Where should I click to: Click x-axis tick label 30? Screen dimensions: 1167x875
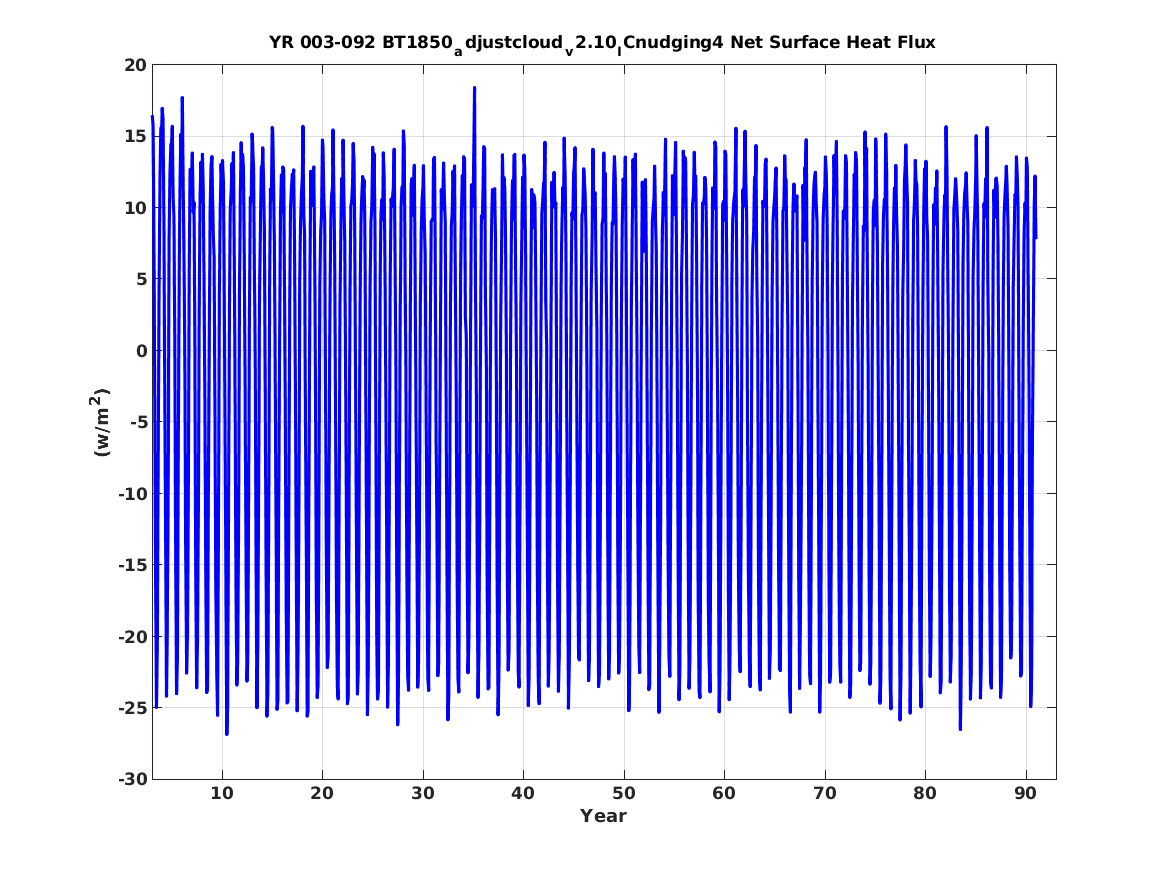click(423, 793)
